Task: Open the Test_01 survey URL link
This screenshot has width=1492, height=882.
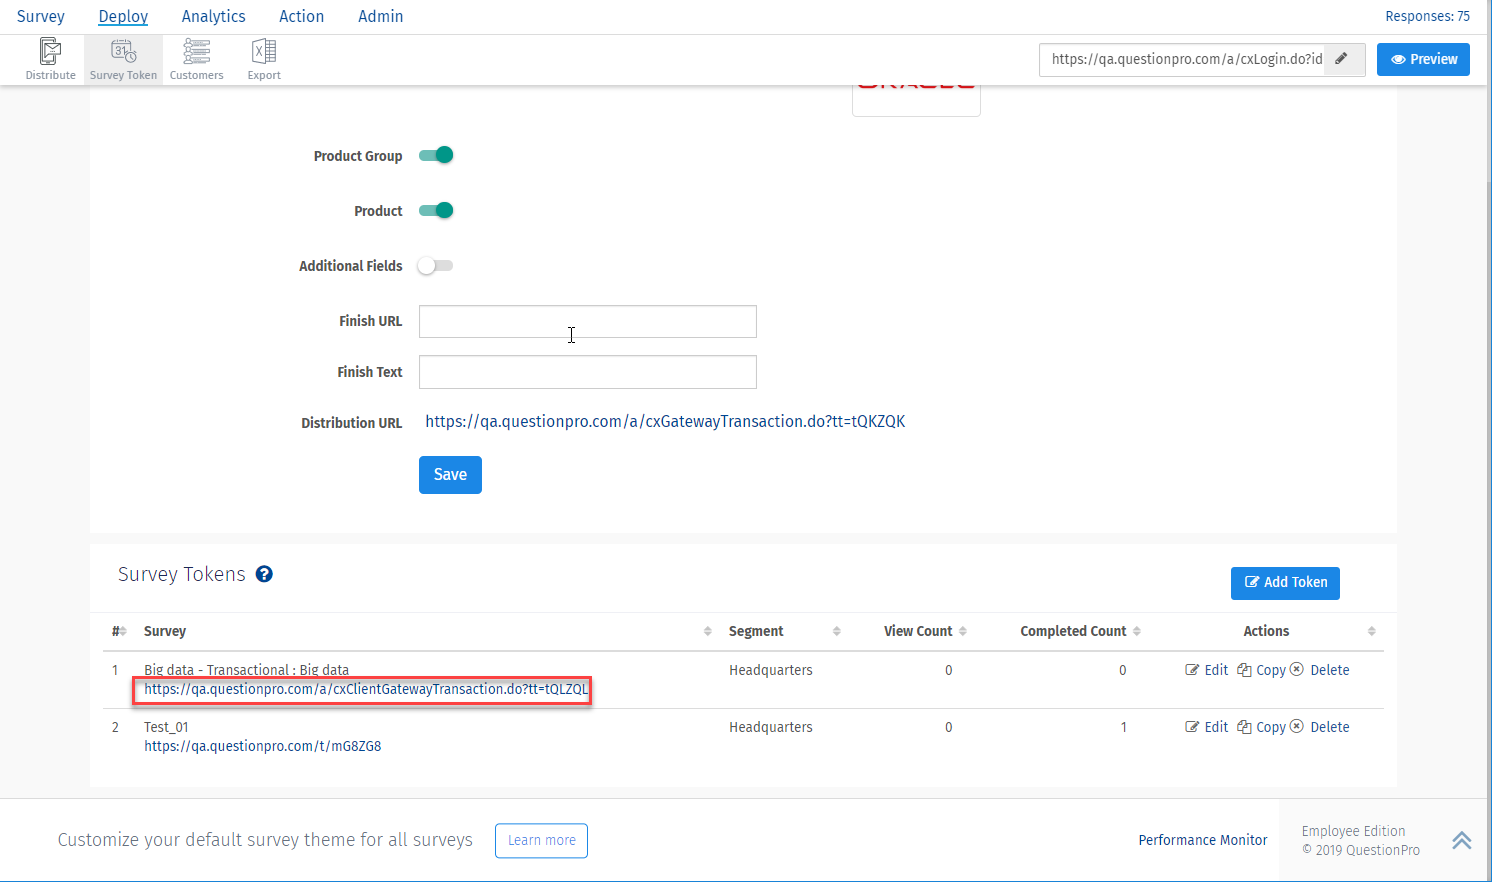Action: click(262, 746)
